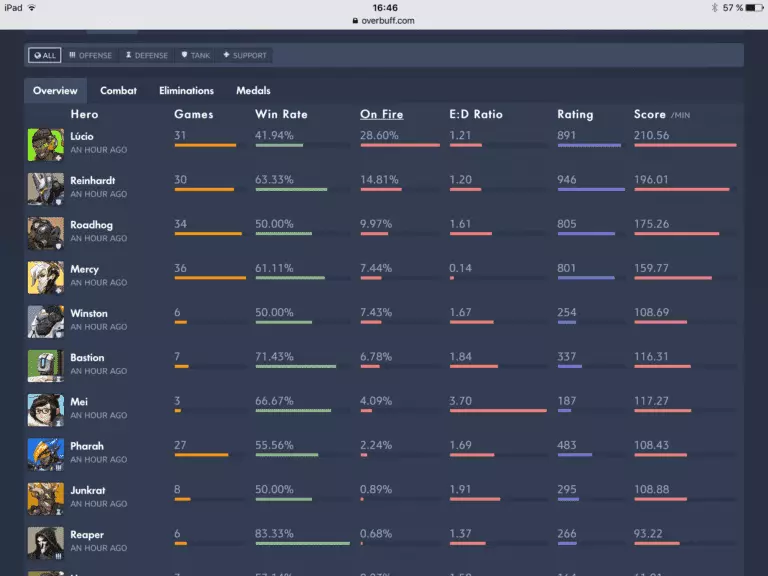The width and height of the screenshot is (768, 576).
Task: Open Mercy hero portrait
Action: 46,278
